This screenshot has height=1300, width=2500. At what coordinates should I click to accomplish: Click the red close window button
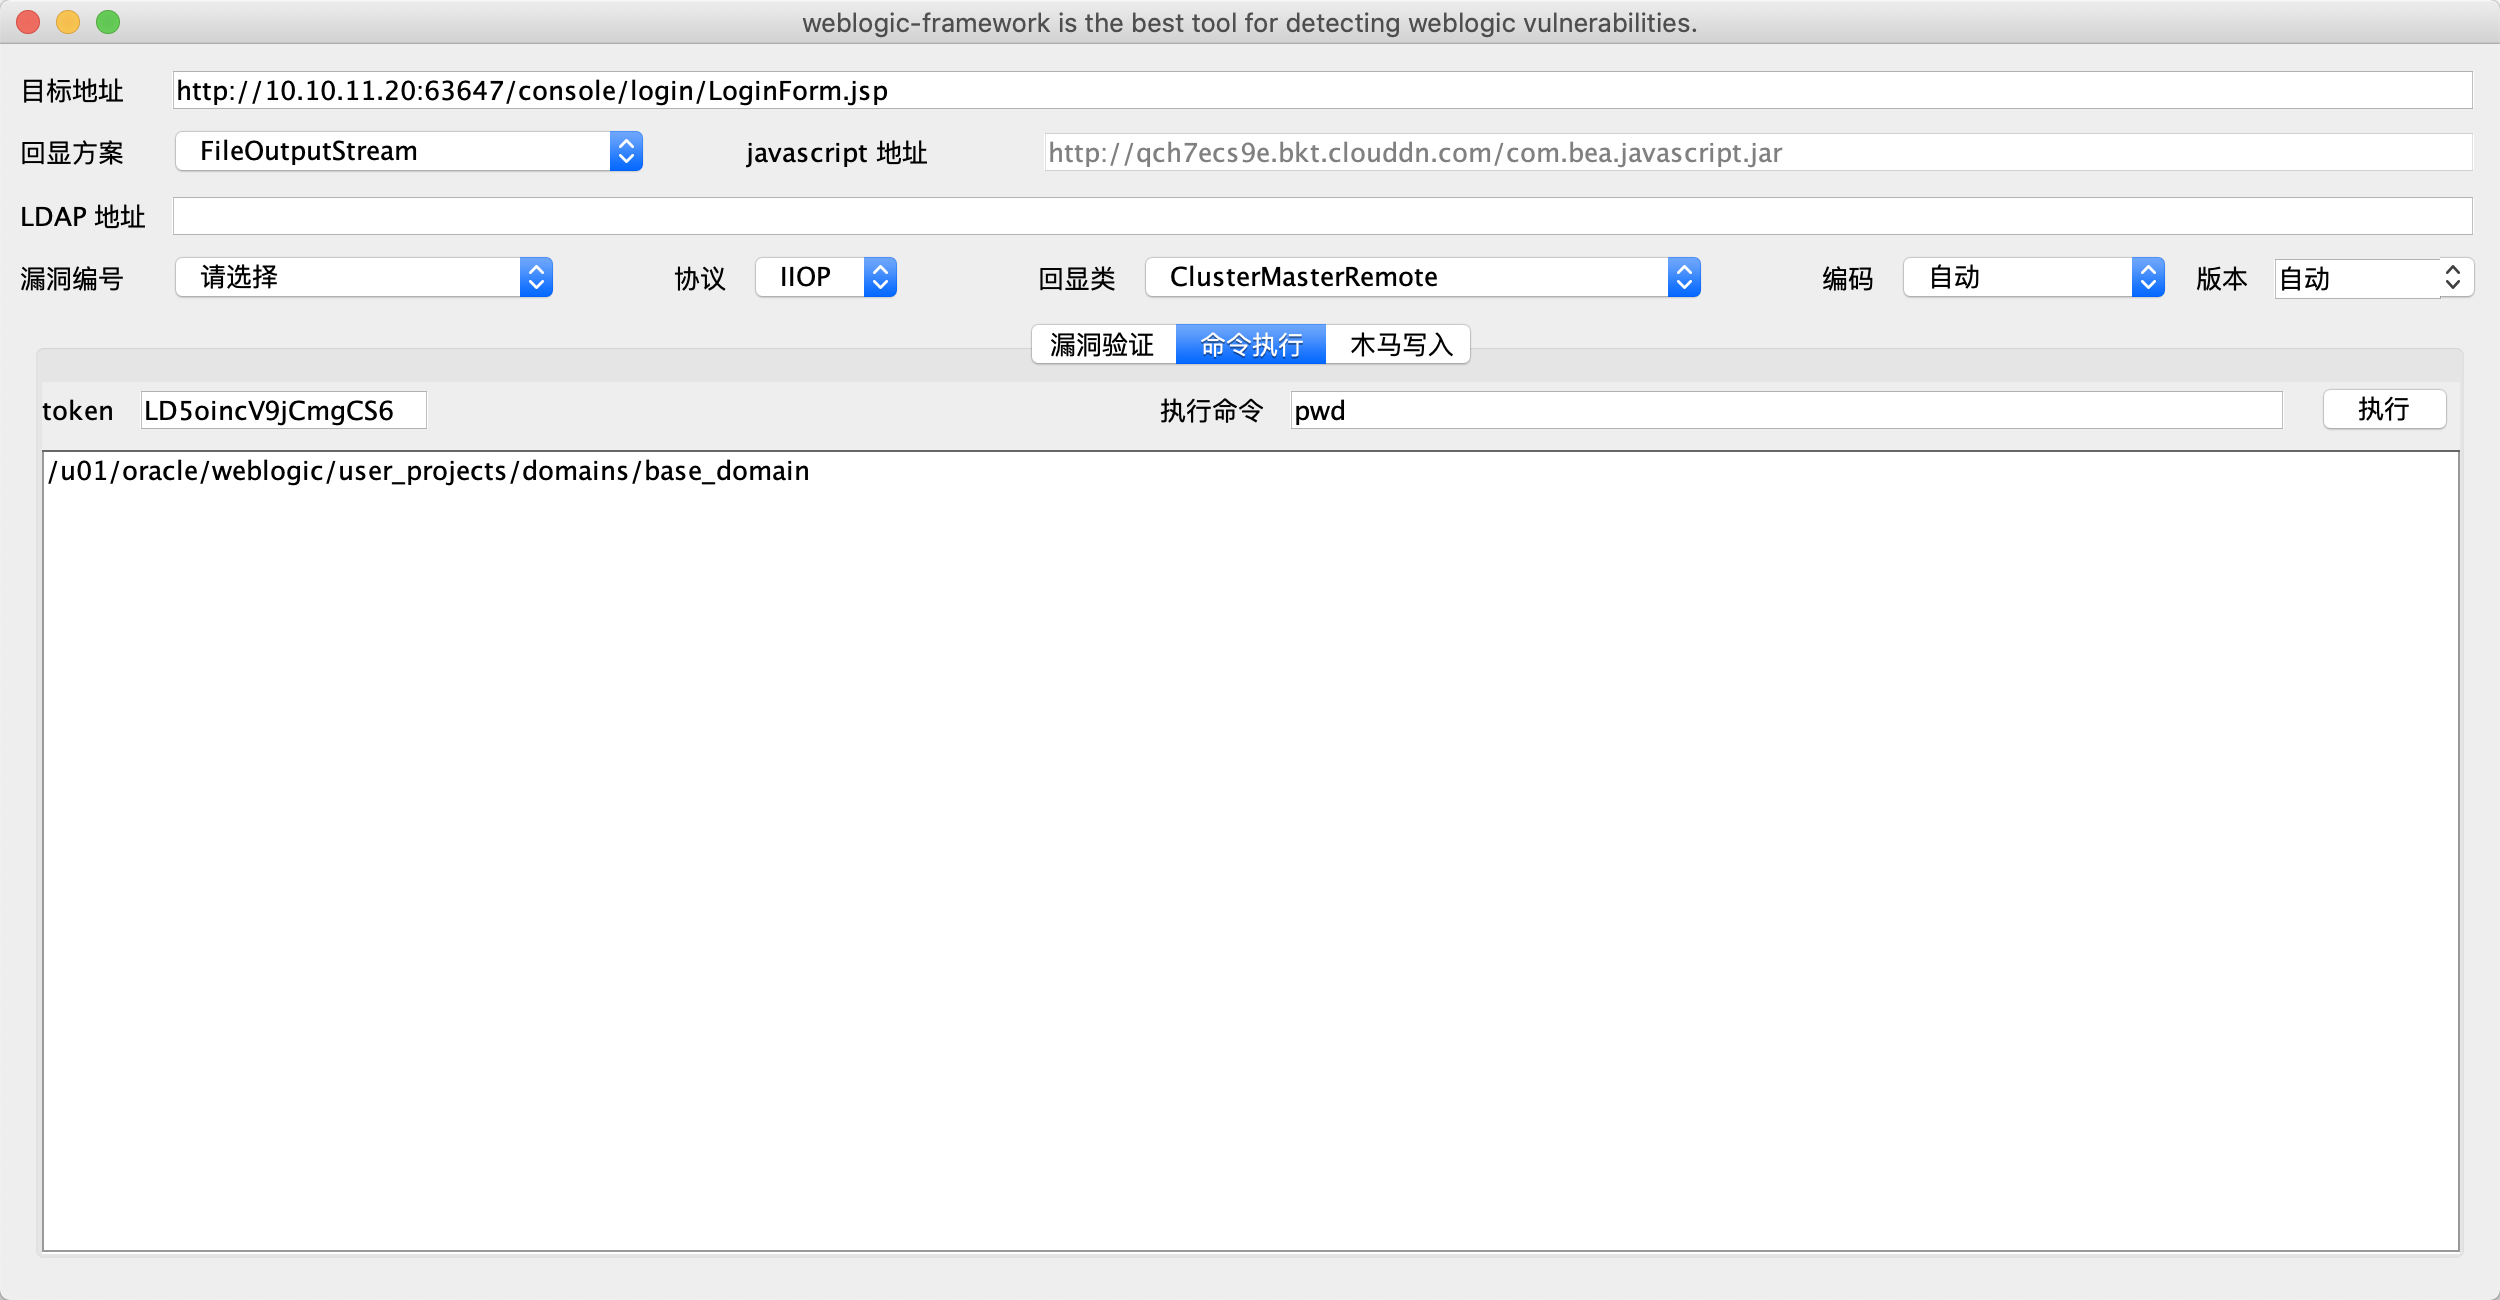28,22
